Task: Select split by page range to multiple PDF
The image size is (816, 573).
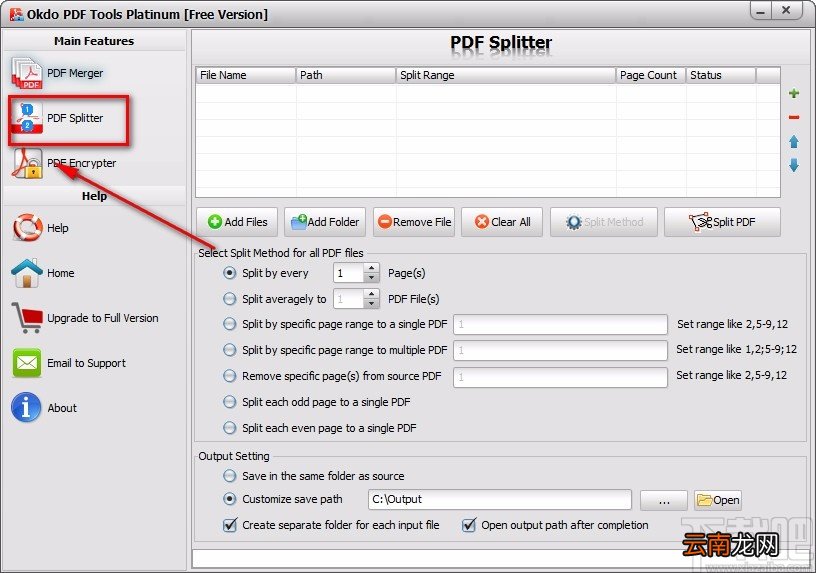Action: click(230, 350)
